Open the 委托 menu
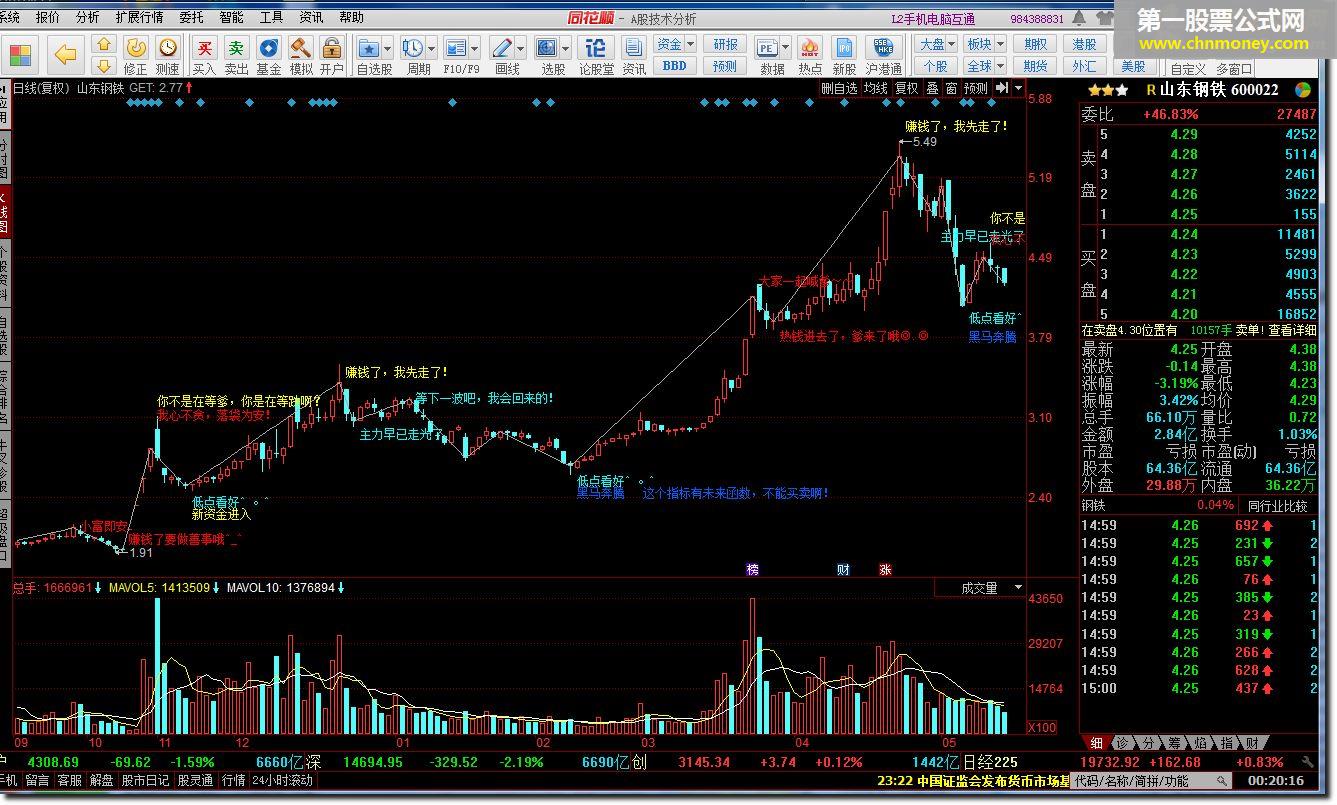Viewport: 1337px width, 805px height. click(x=191, y=17)
